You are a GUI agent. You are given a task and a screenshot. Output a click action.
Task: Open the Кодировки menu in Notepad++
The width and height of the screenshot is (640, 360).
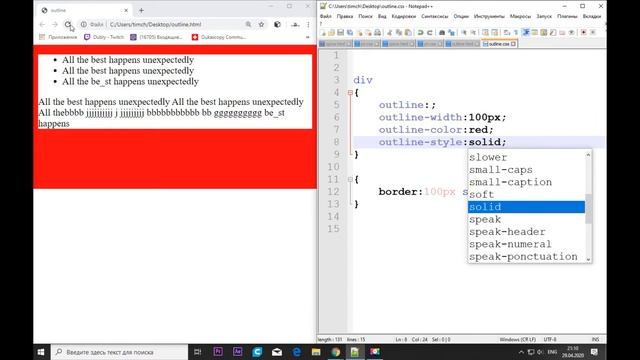[404, 16]
